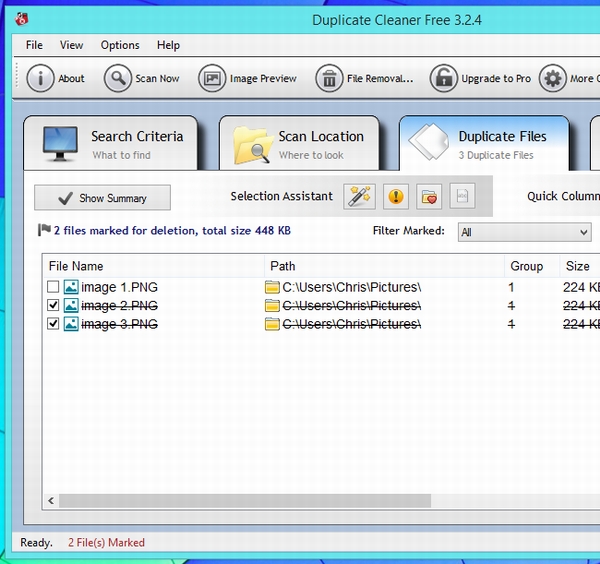
Task: Click the path text in image 3.PNG row
Action: tap(352, 324)
